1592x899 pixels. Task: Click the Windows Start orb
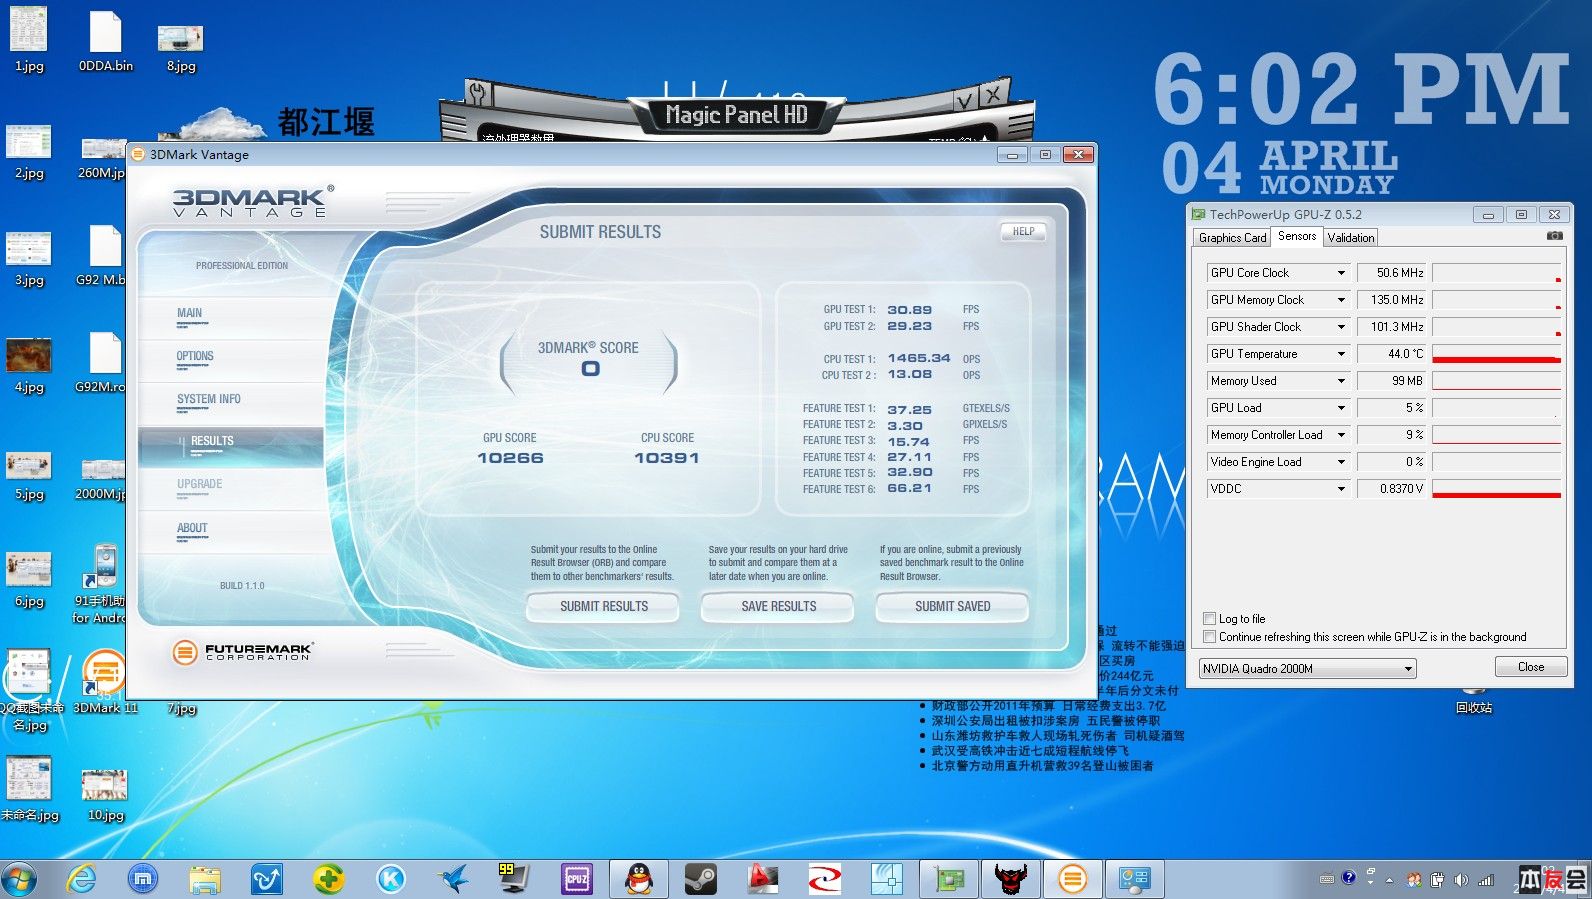point(19,880)
